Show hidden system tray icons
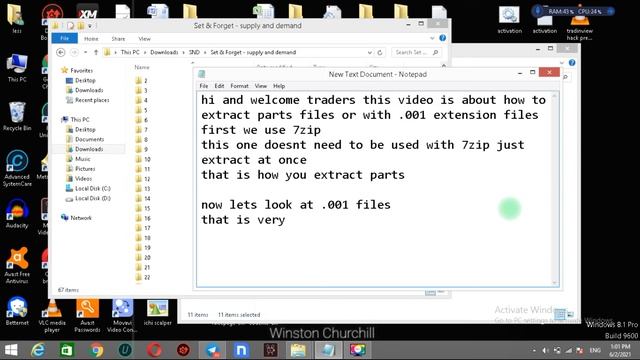The image size is (640, 360). 534,350
